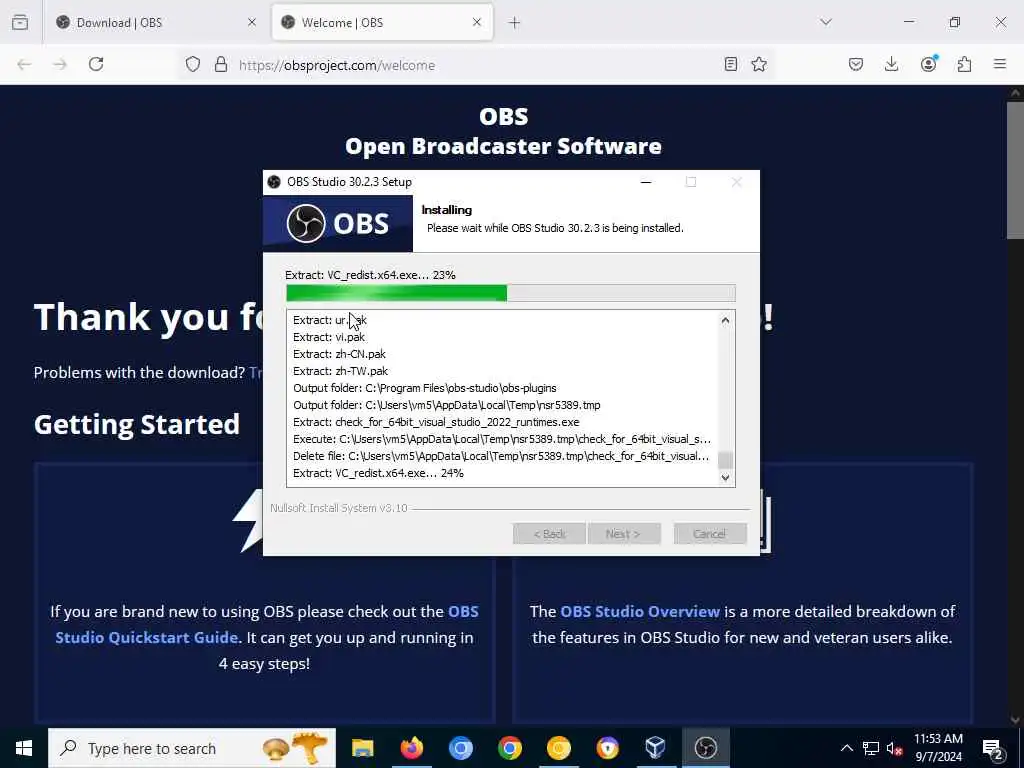This screenshot has height=768, width=1024.
Task: Open the Windows Start menu
Action: point(24,748)
